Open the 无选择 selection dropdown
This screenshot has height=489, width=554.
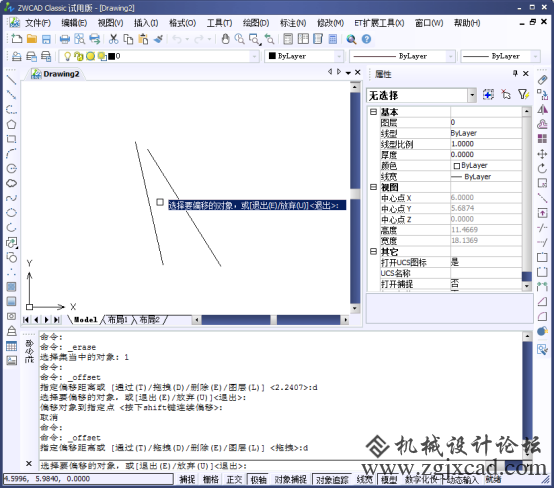(x=472, y=95)
